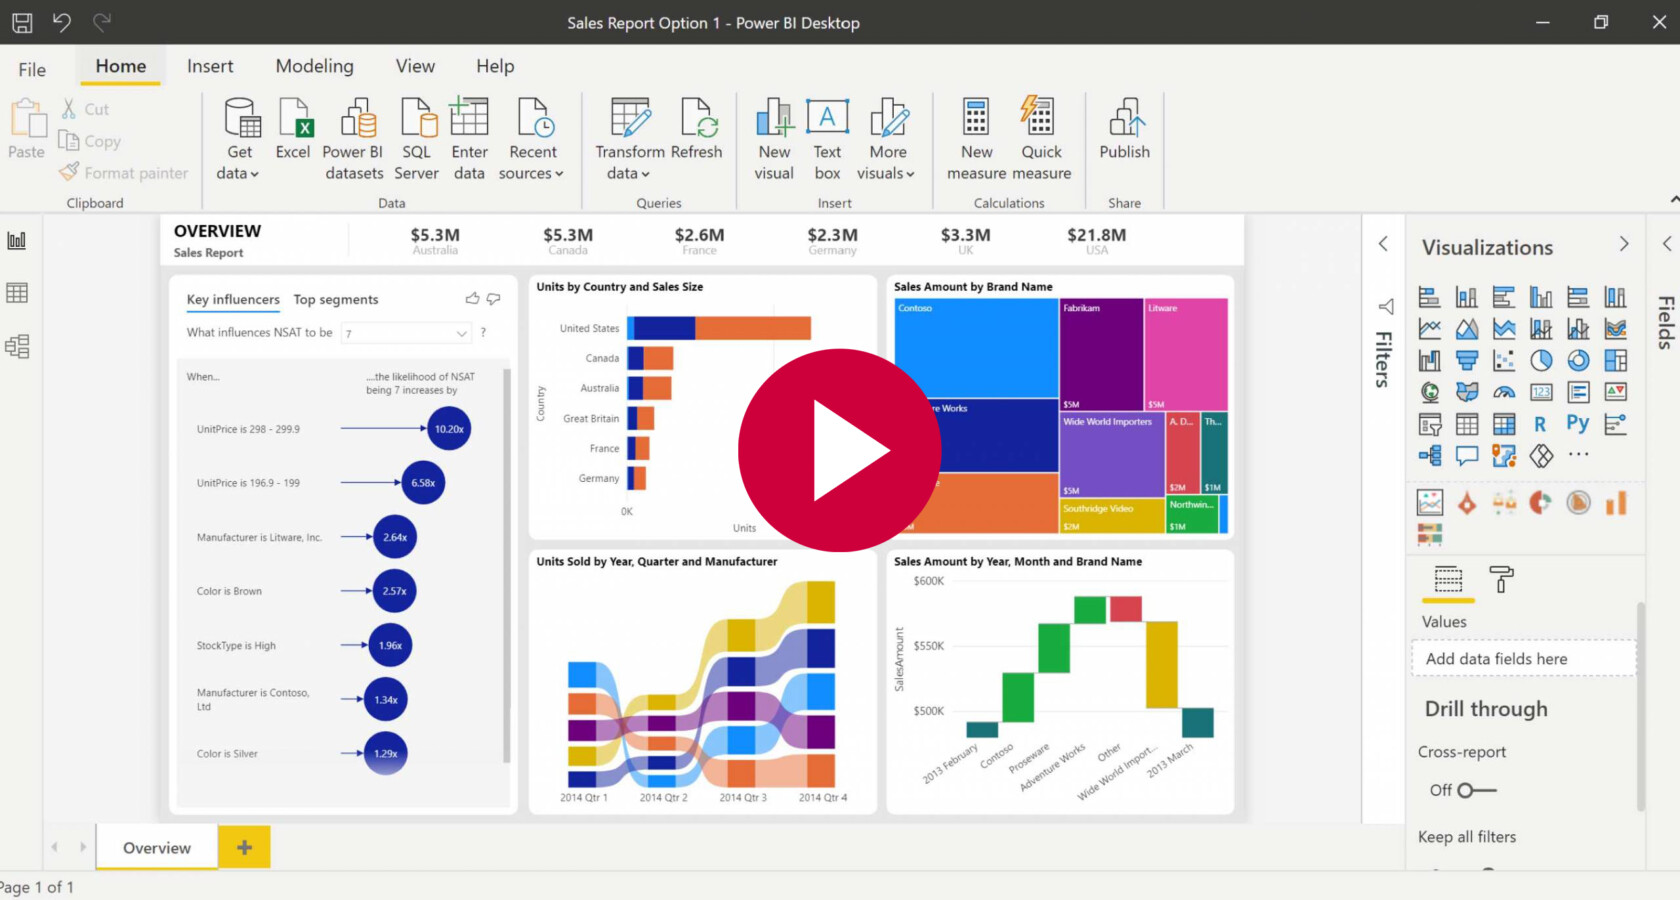Choose the scatter chart visual
The width and height of the screenshot is (1680, 900).
[x=1503, y=360]
